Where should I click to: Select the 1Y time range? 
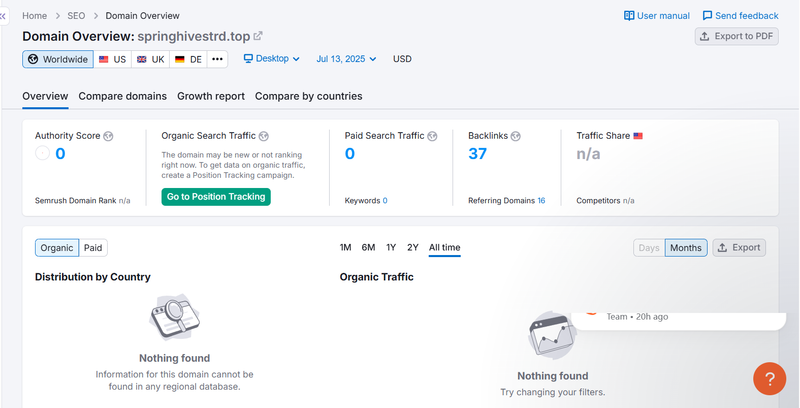pos(391,247)
